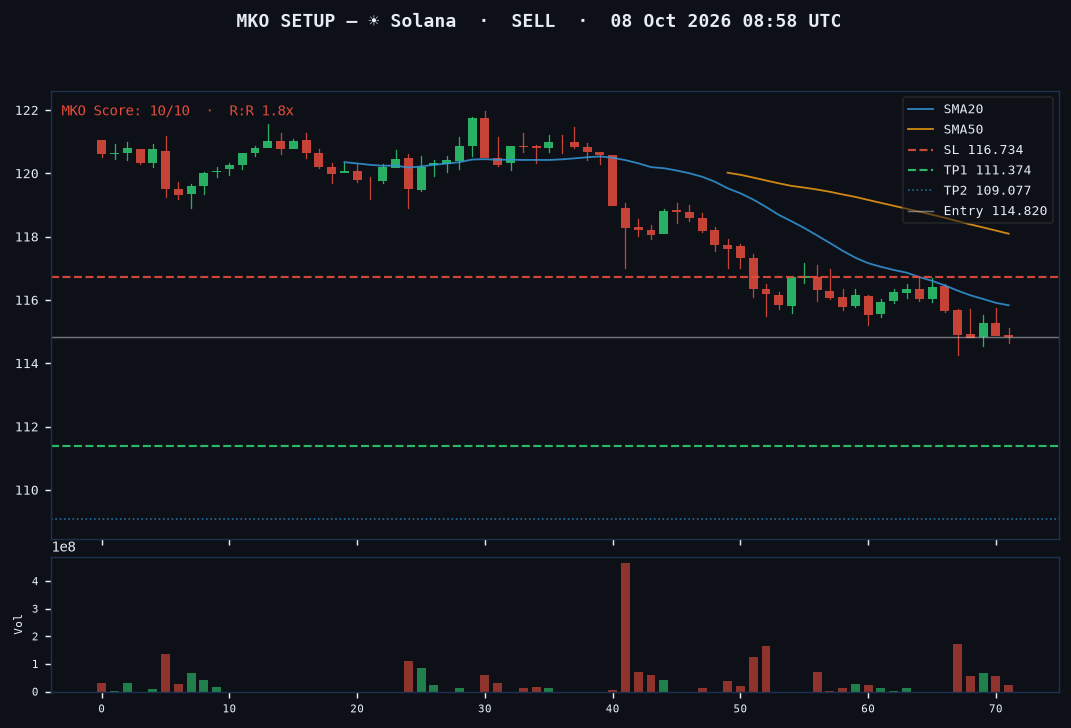Click the 118 price axis label
This screenshot has height=728, width=1071.
pos(27,238)
